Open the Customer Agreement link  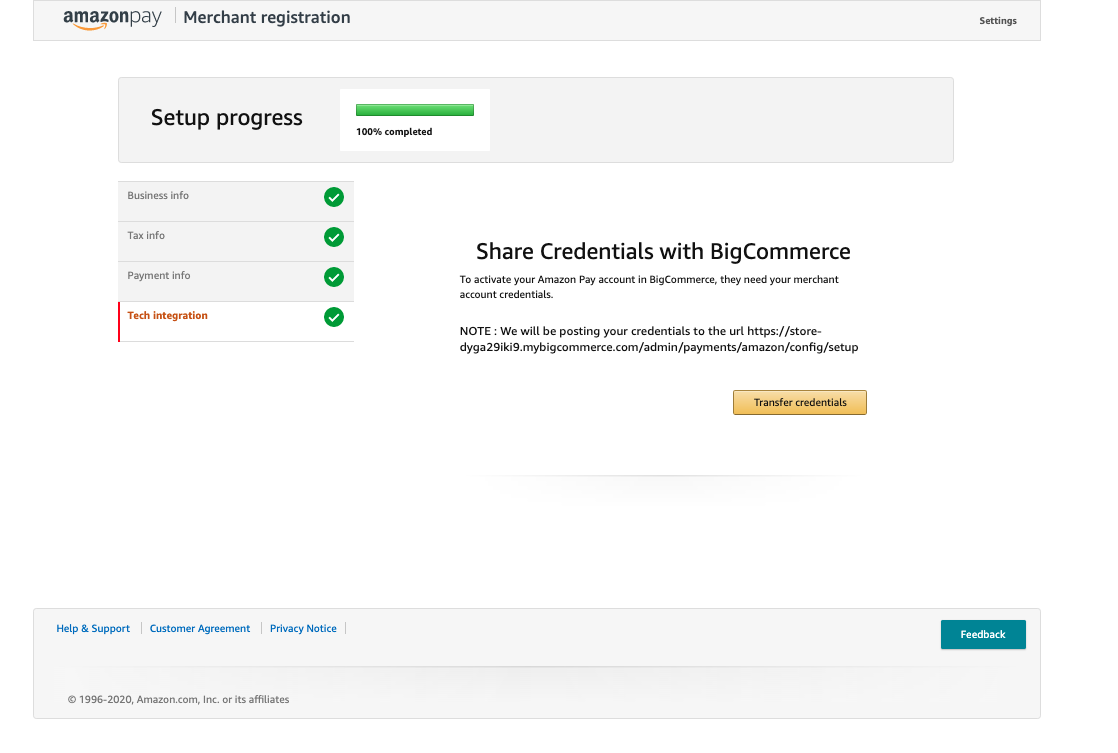(x=200, y=629)
